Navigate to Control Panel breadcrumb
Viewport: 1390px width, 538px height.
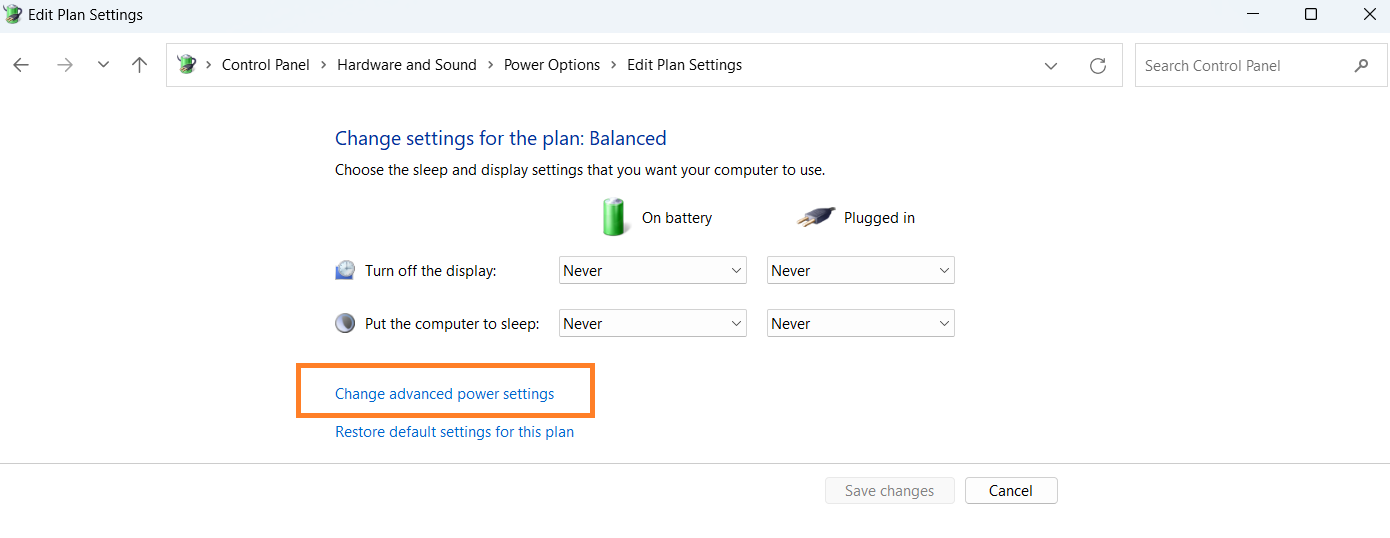(265, 65)
